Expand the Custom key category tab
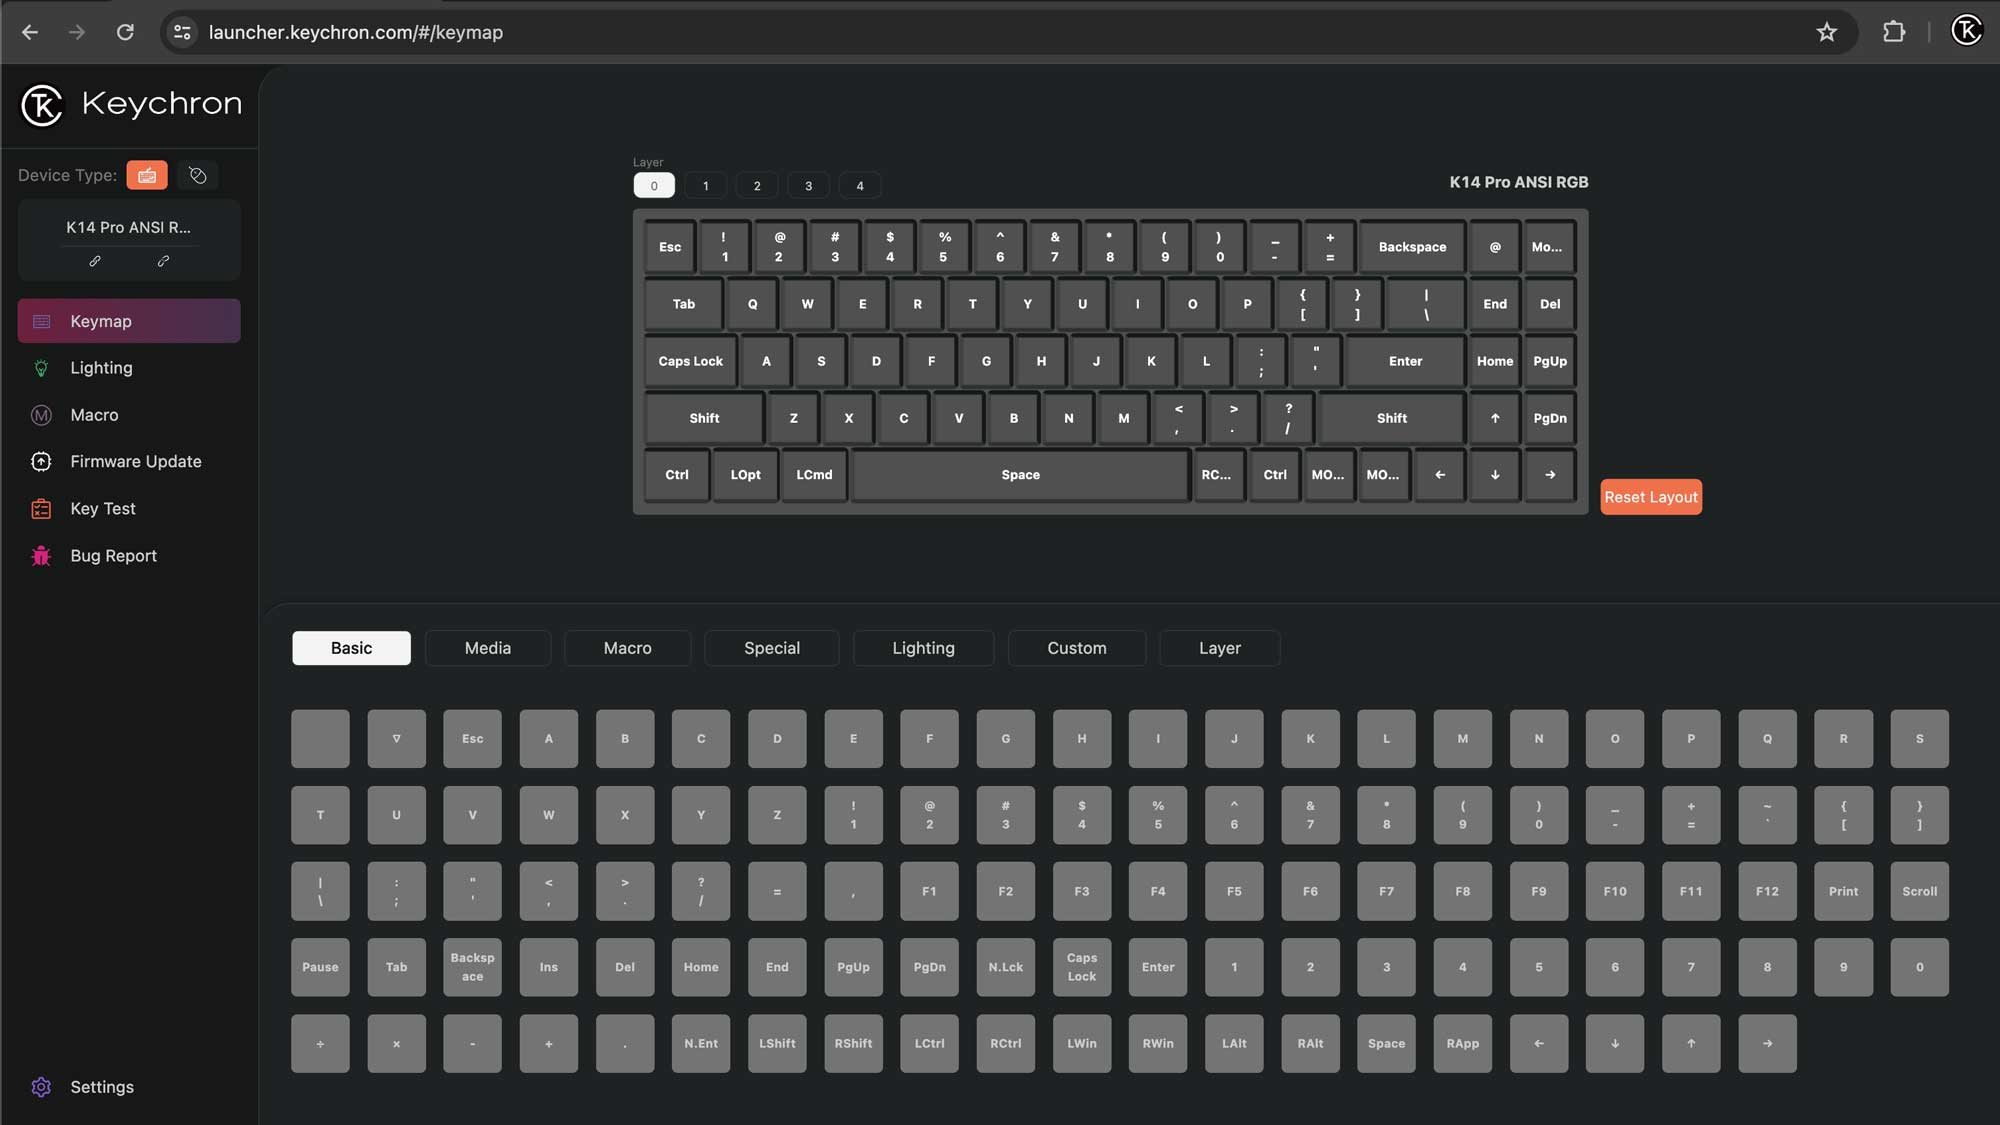Image resolution: width=2000 pixels, height=1125 pixels. 1077,647
